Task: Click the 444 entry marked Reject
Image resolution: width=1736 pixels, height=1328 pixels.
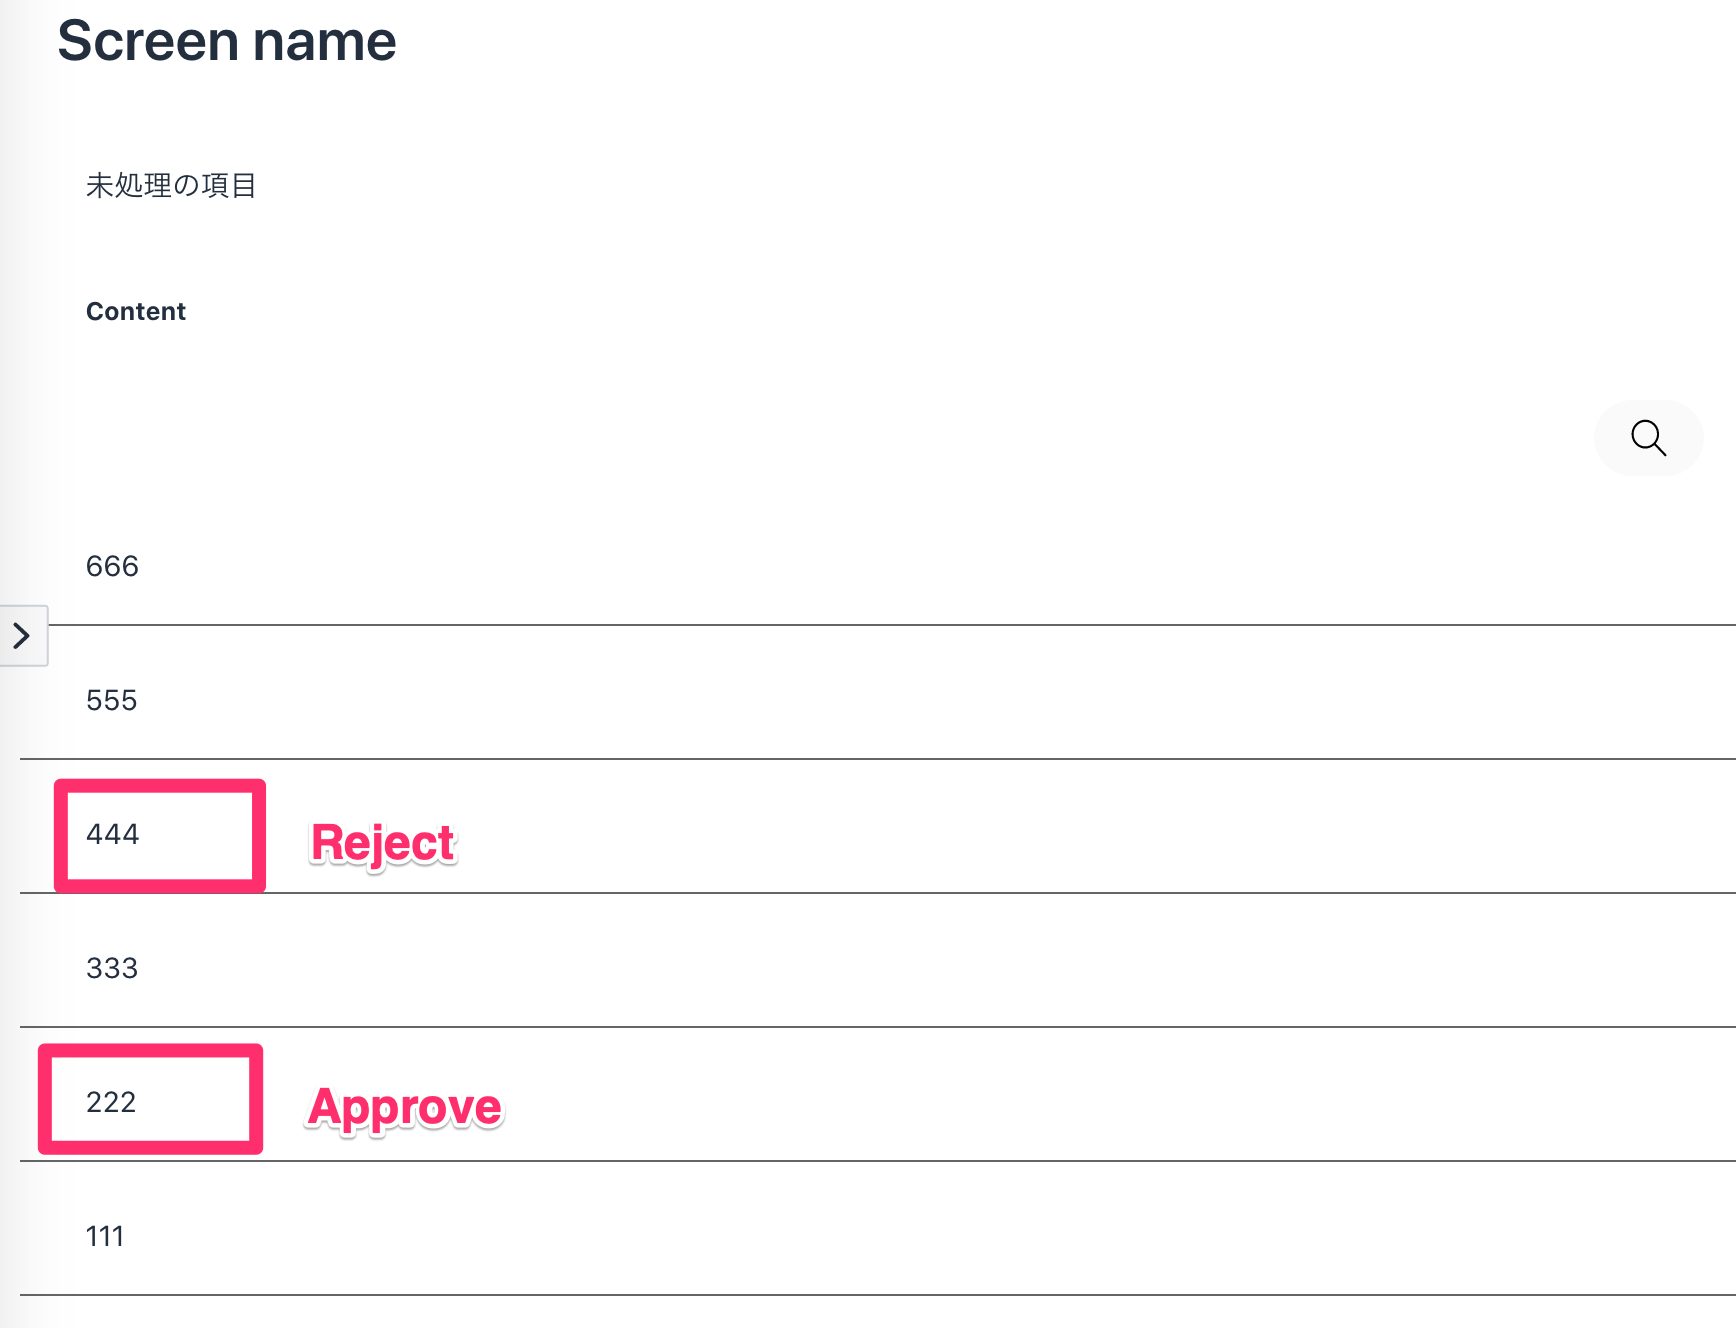Action: click(x=112, y=834)
